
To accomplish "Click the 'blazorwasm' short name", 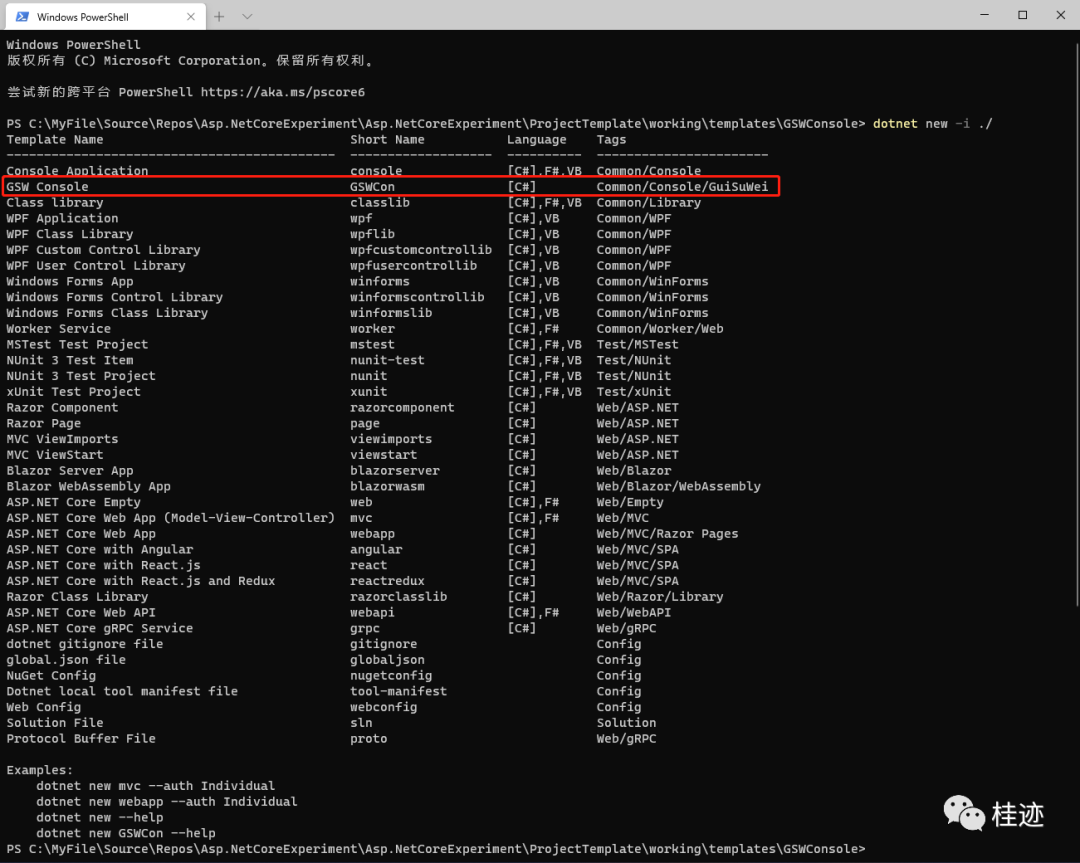I will (x=387, y=487).
